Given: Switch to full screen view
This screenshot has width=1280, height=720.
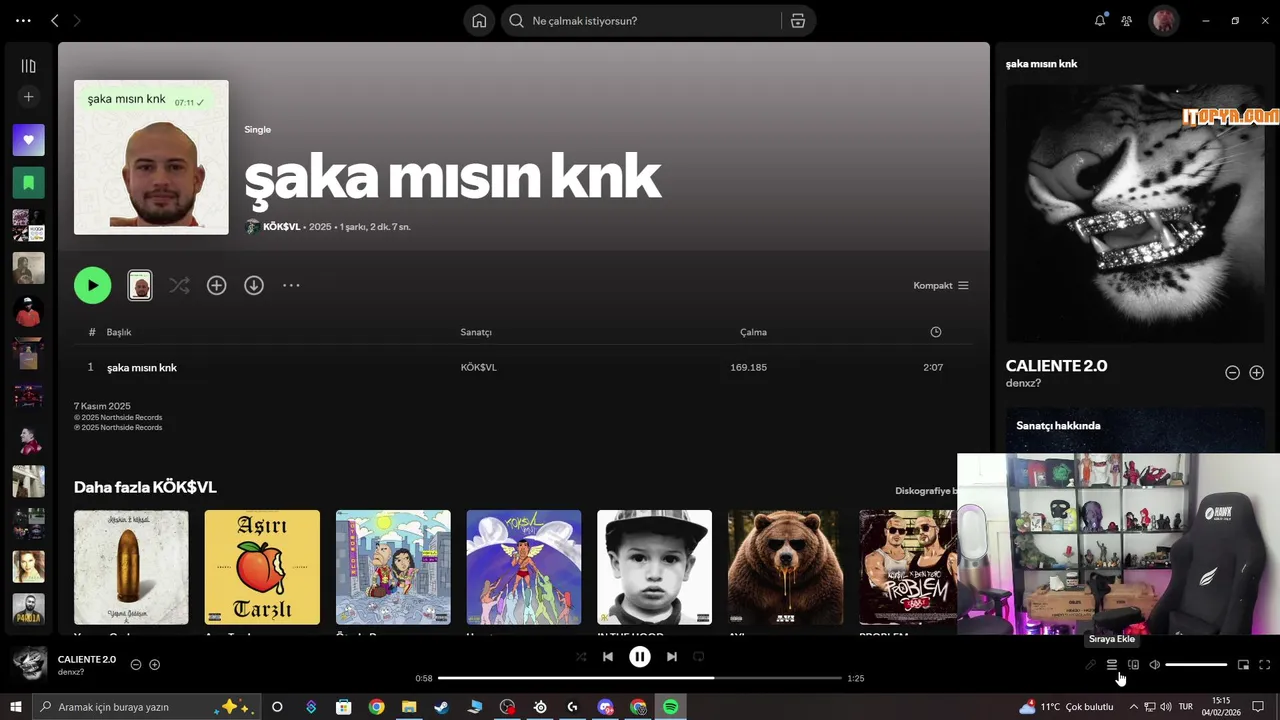Looking at the screenshot, I should [x=1265, y=665].
